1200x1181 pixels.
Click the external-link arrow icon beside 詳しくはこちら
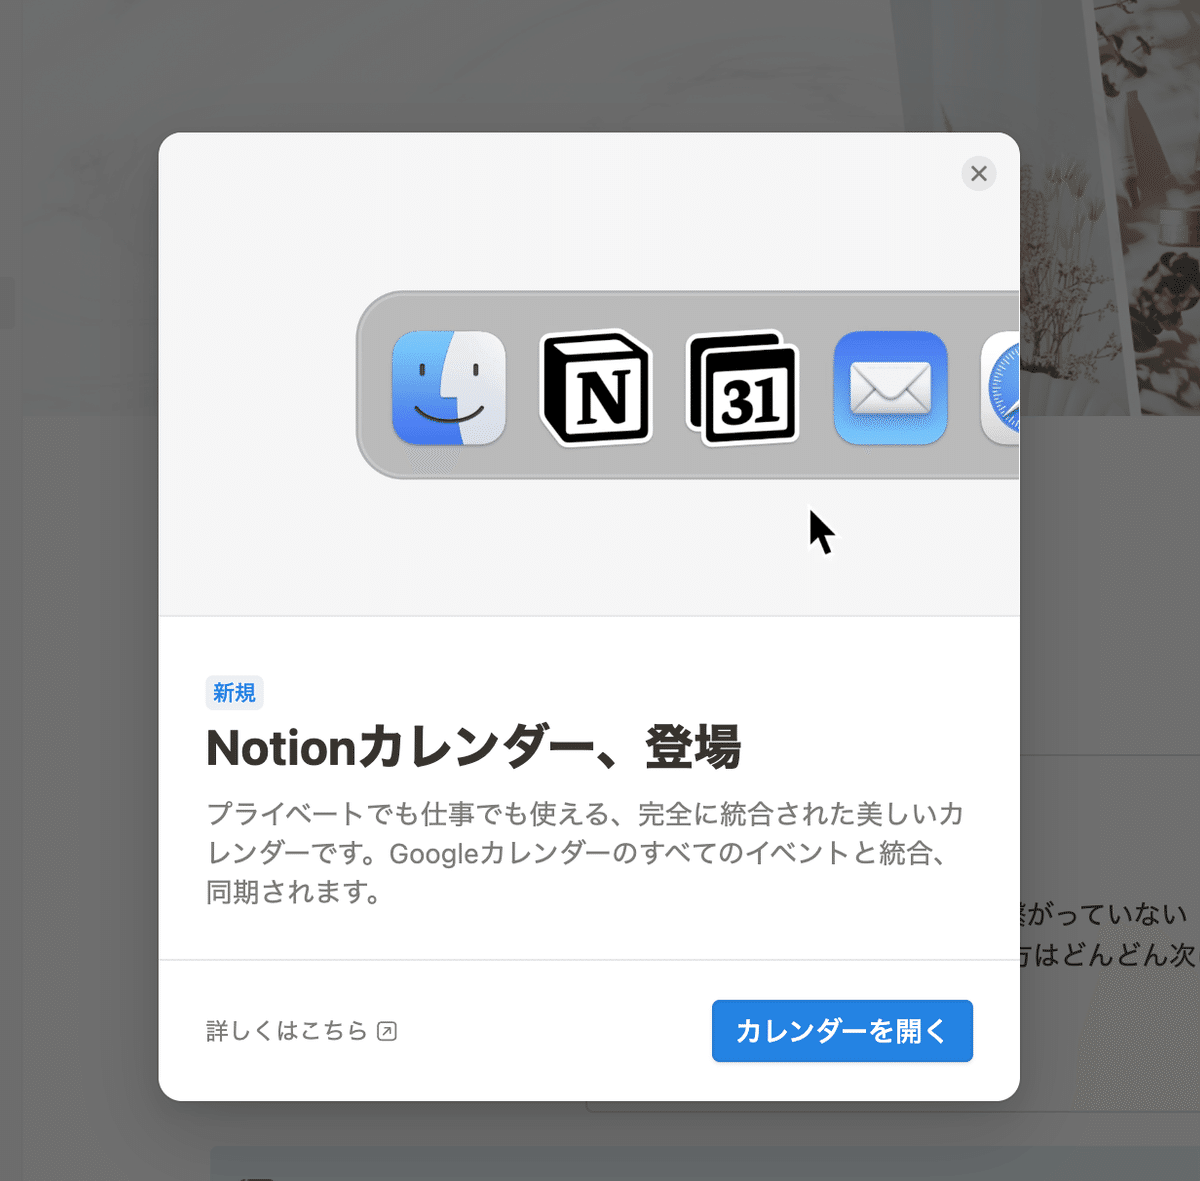pyautogui.click(x=387, y=1031)
